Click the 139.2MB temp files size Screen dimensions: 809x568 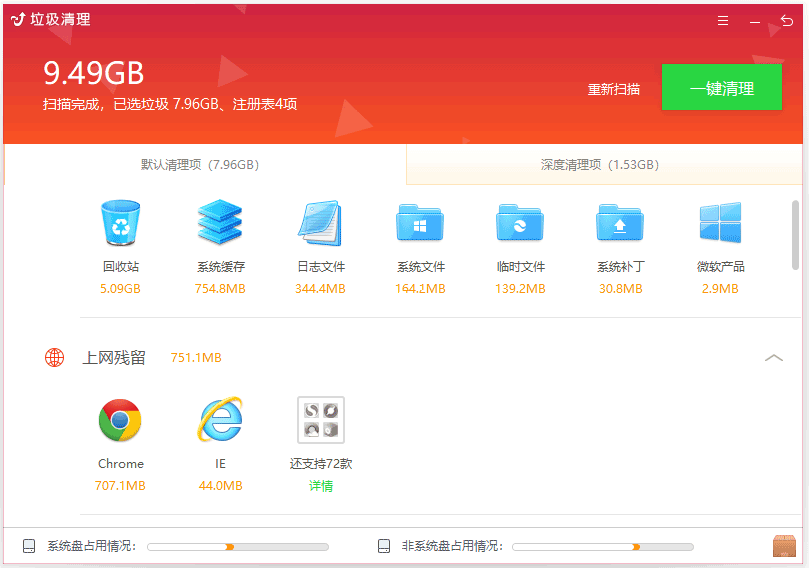(520, 288)
